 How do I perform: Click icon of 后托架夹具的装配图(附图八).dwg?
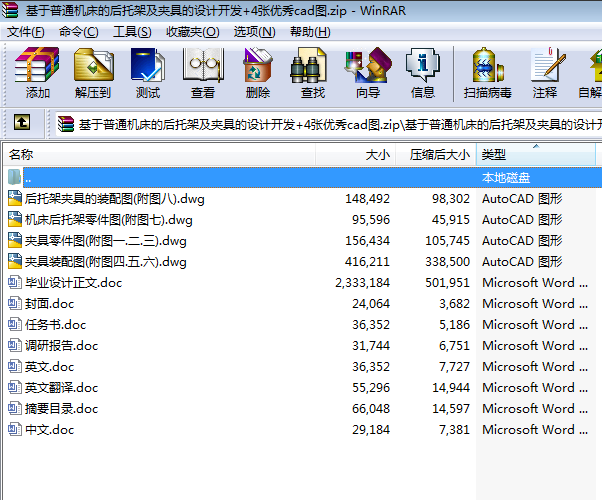(x=15, y=198)
